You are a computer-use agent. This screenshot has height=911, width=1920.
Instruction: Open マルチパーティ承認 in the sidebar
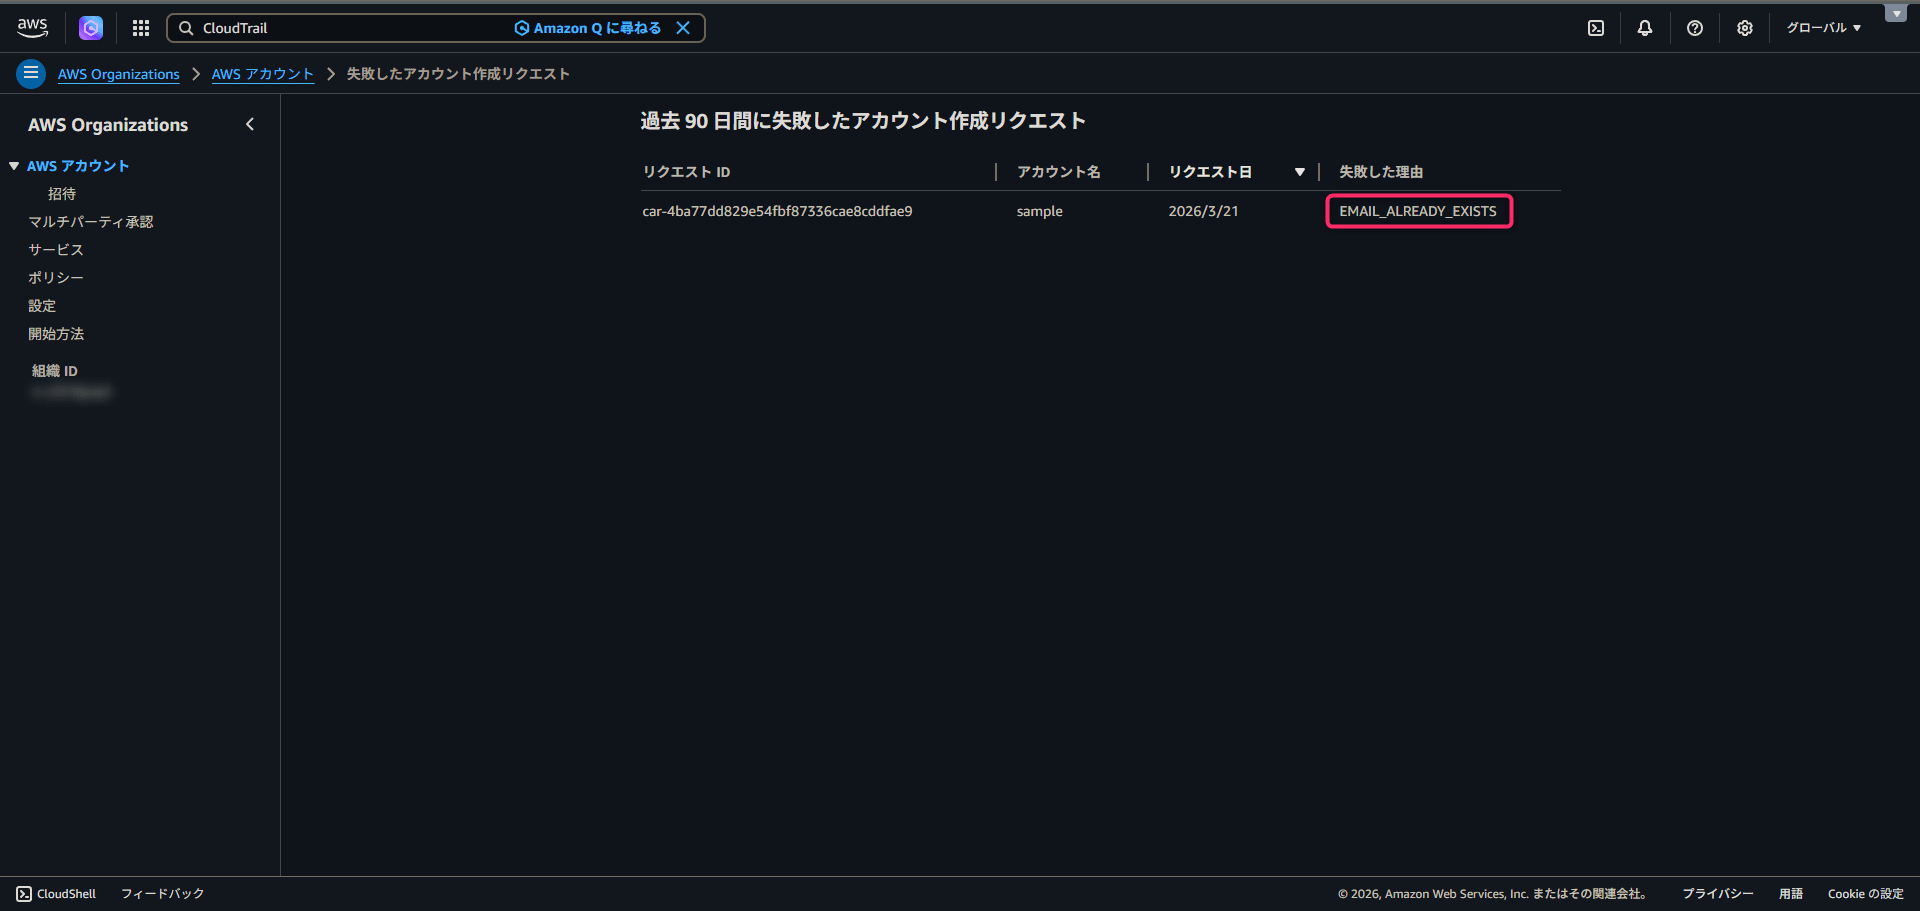click(x=91, y=222)
